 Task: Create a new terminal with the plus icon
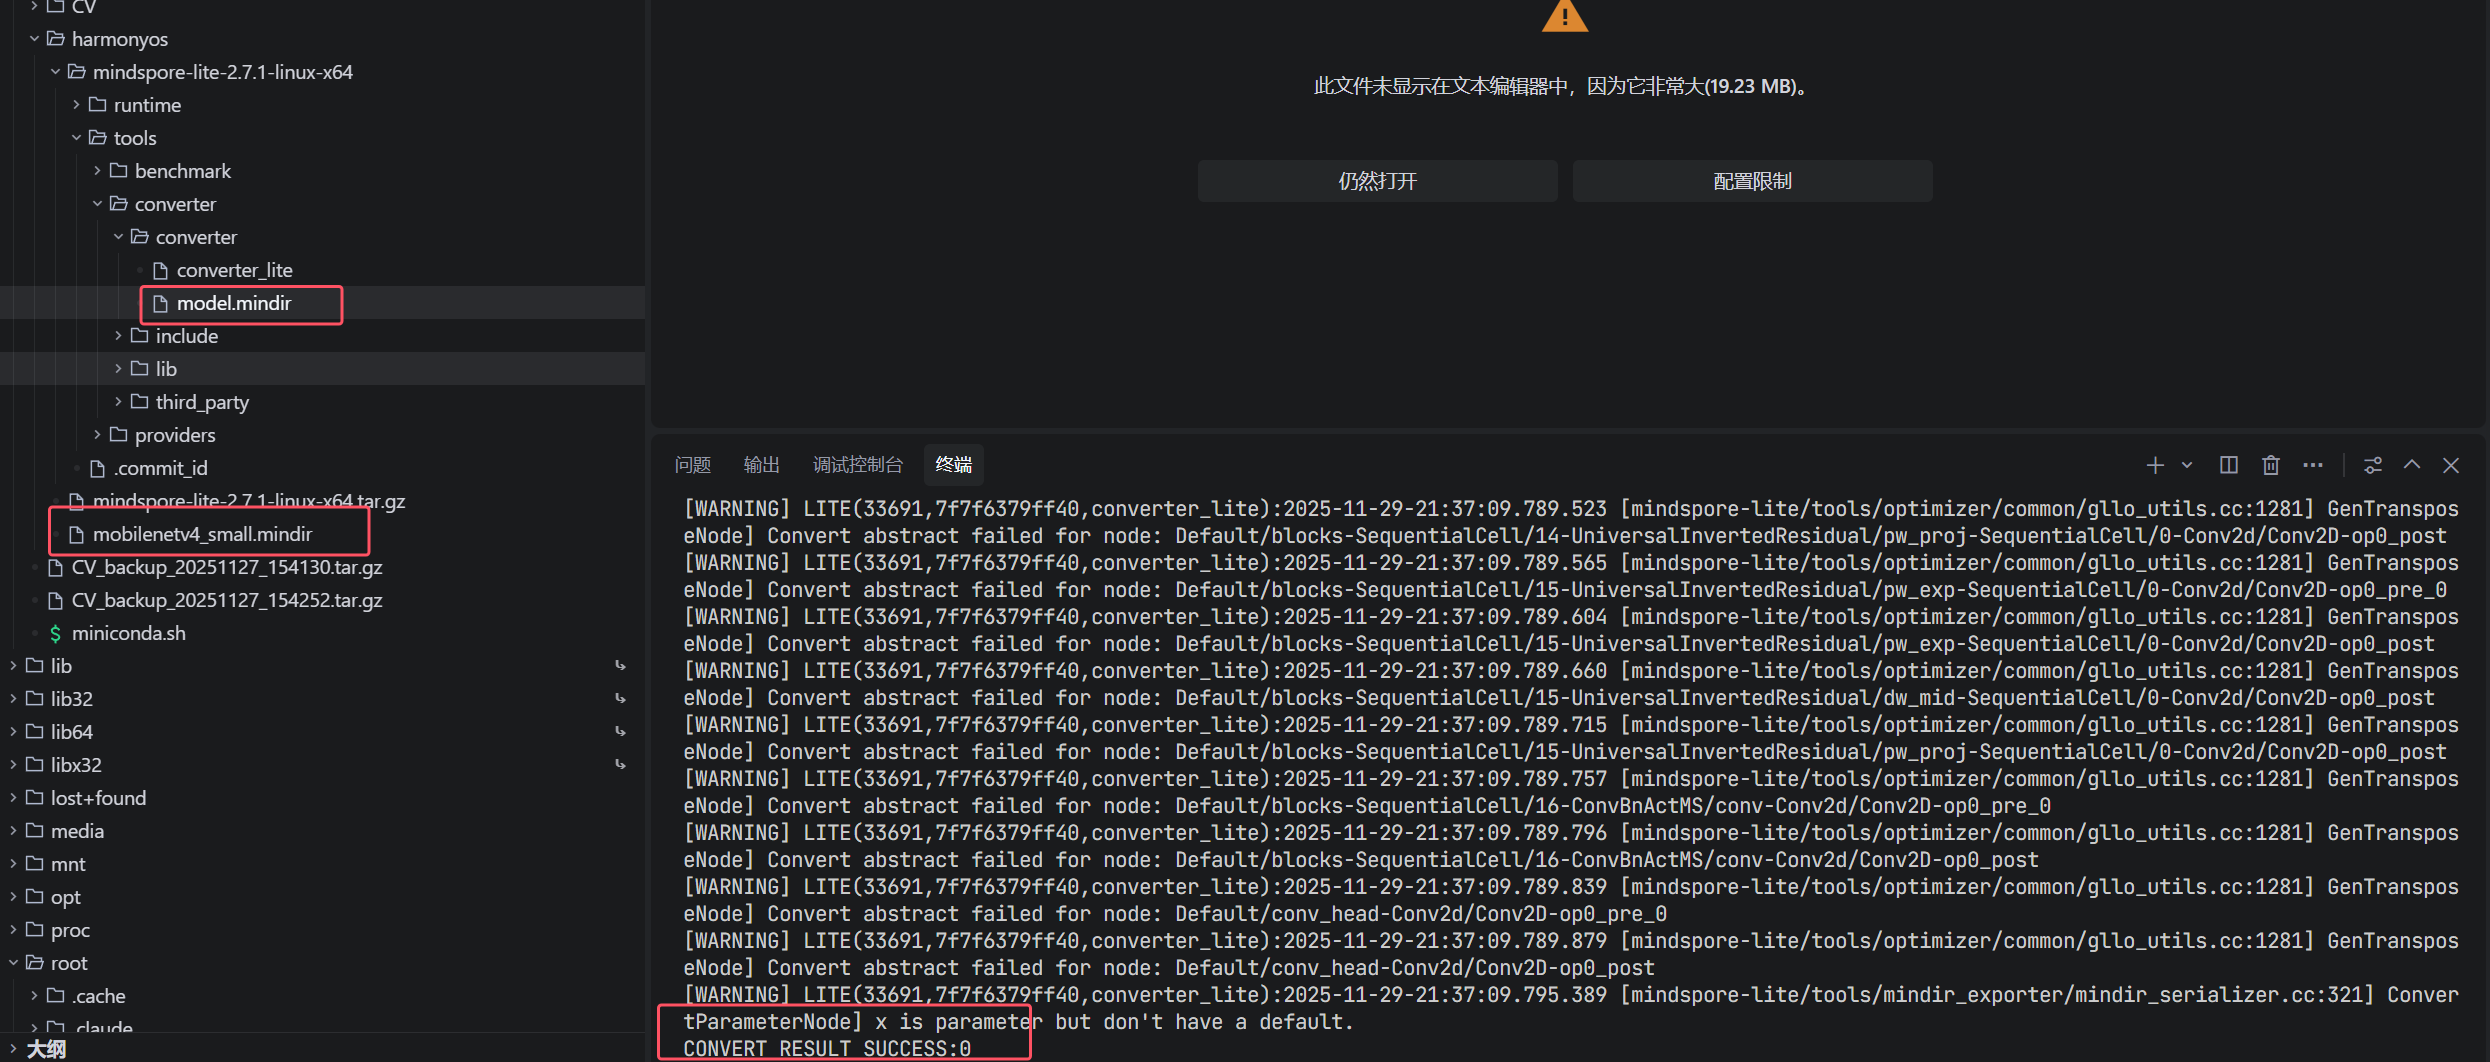point(2154,465)
